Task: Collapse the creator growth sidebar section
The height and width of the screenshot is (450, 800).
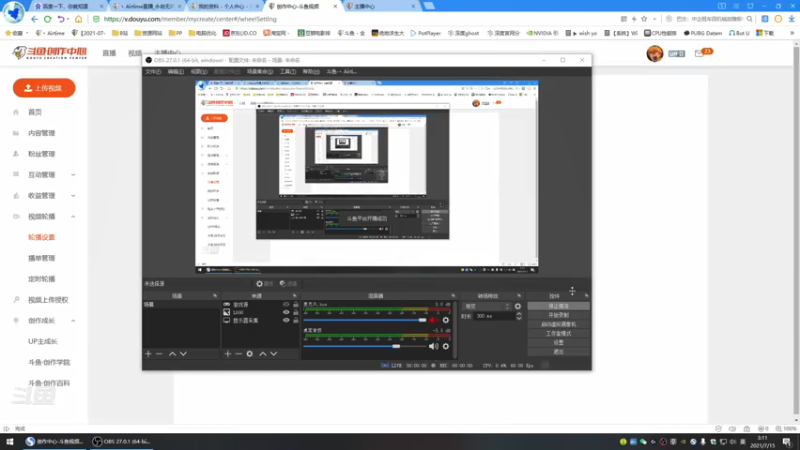Action: point(73,321)
